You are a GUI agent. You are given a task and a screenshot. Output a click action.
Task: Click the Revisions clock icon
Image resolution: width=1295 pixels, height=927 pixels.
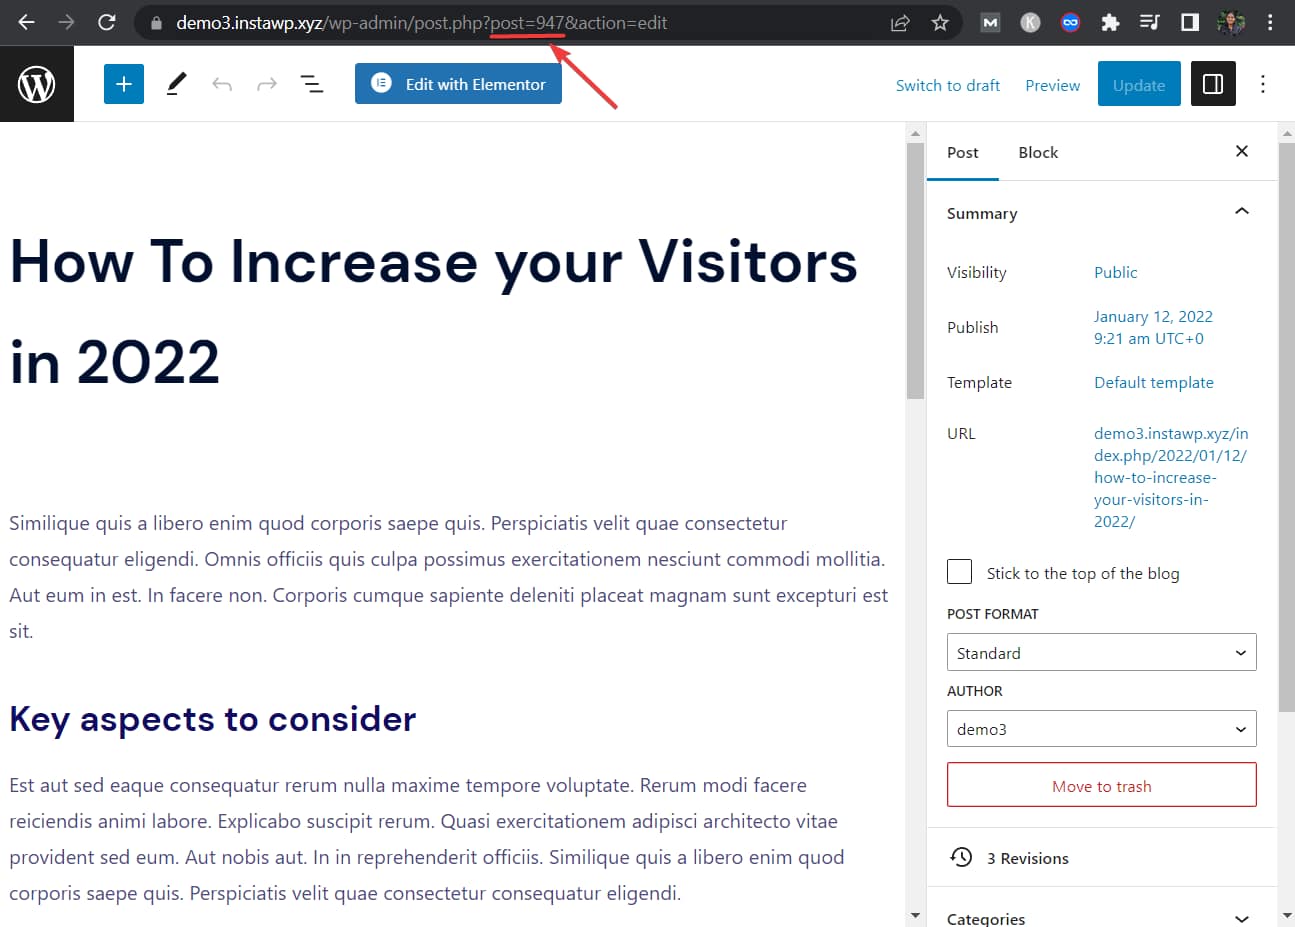click(961, 857)
